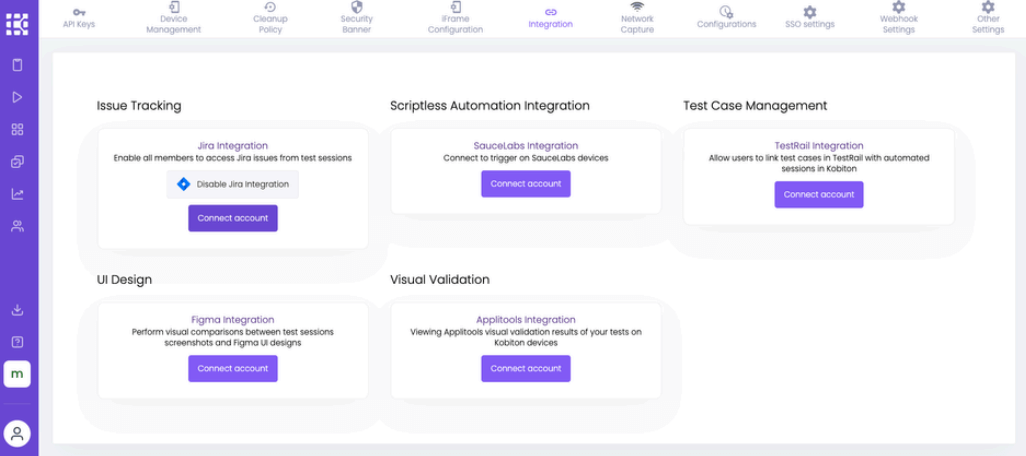Click the Kobiton logo in sidebar

pos(17,24)
